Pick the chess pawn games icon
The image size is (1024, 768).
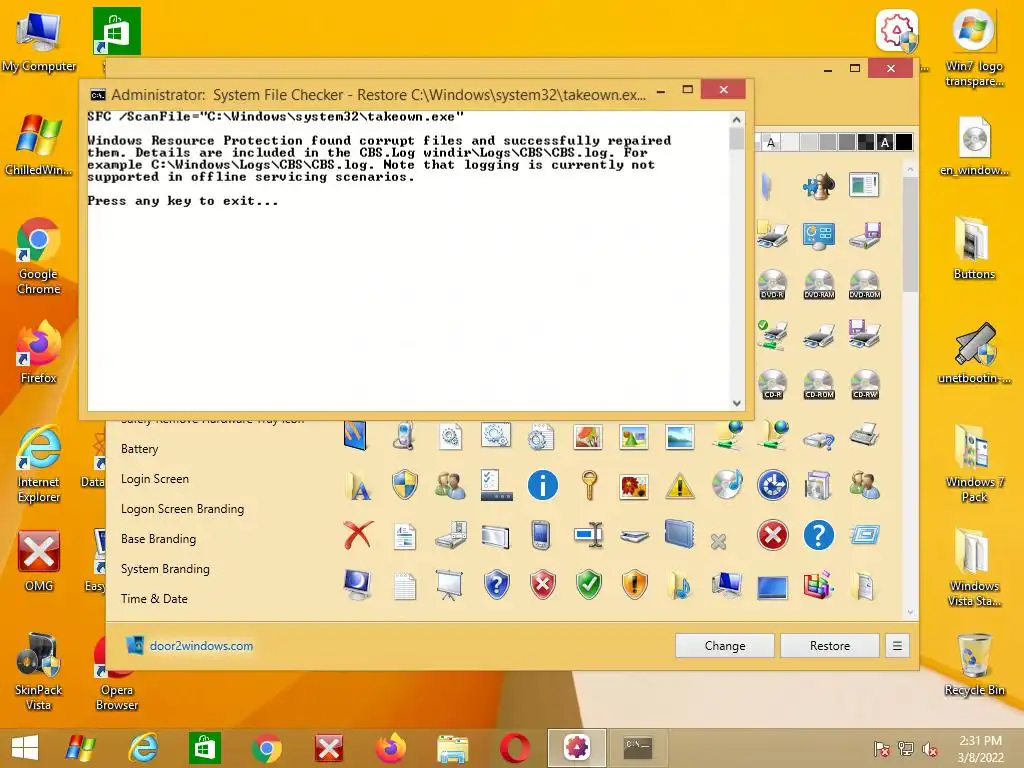click(818, 185)
